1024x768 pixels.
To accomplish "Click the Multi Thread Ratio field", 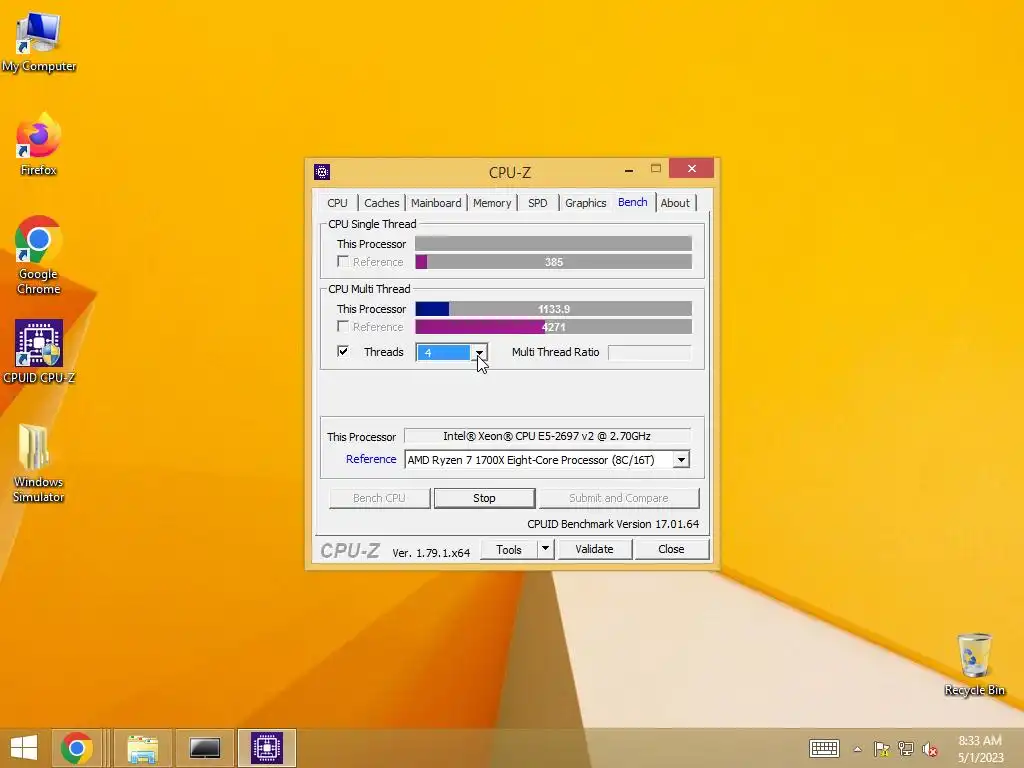I will [x=649, y=353].
